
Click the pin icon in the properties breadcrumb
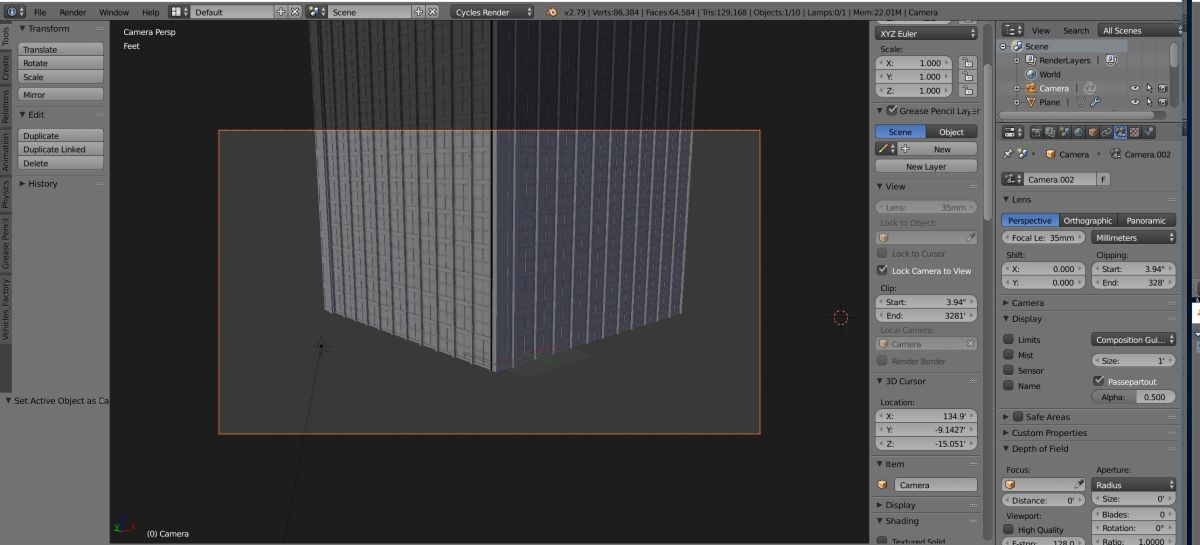point(1007,154)
